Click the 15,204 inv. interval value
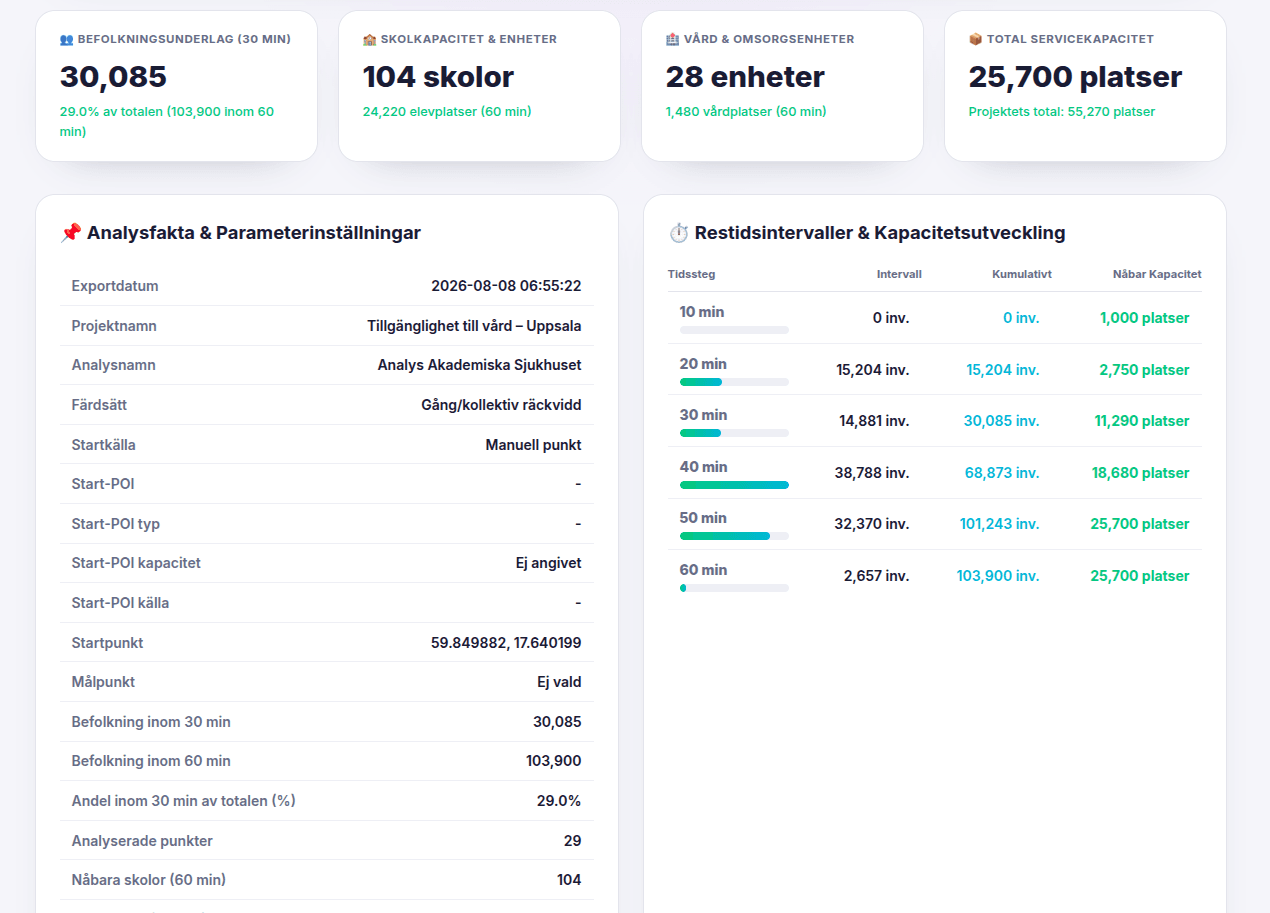This screenshot has height=913, width=1270. [x=872, y=370]
